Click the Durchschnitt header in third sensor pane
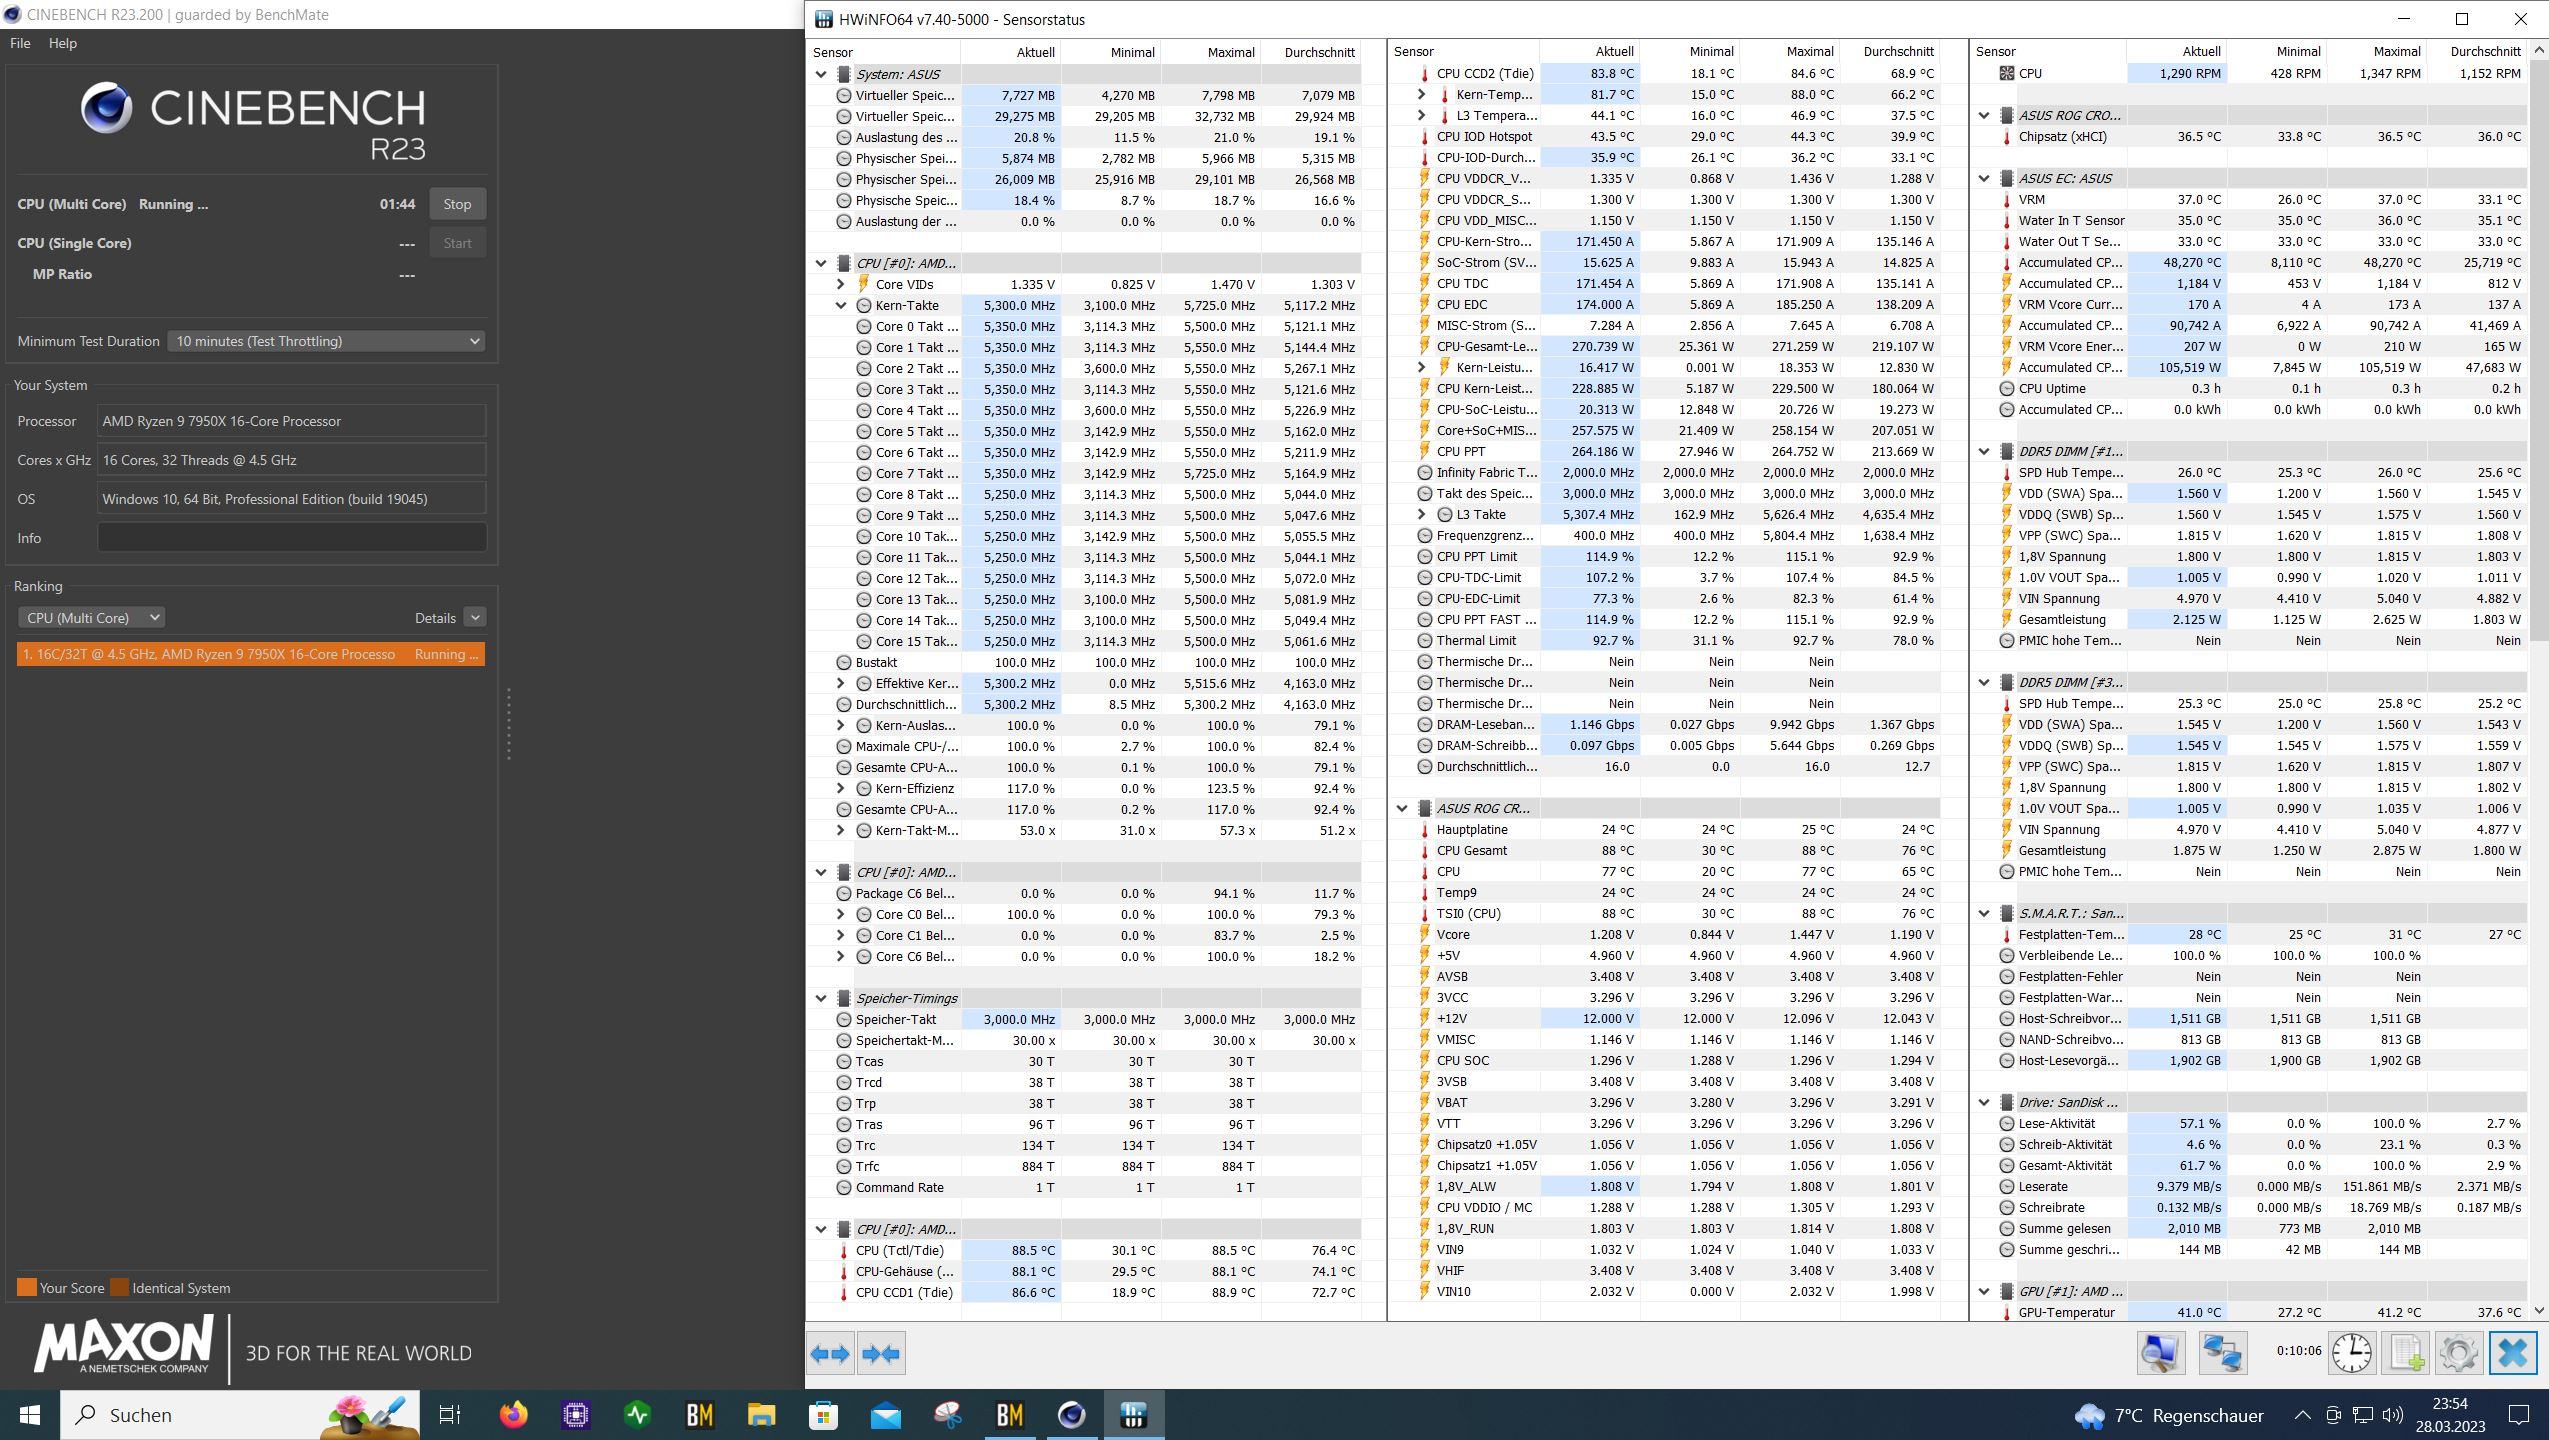This screenshot has width=2549, height=1440. click(2477, 51)
